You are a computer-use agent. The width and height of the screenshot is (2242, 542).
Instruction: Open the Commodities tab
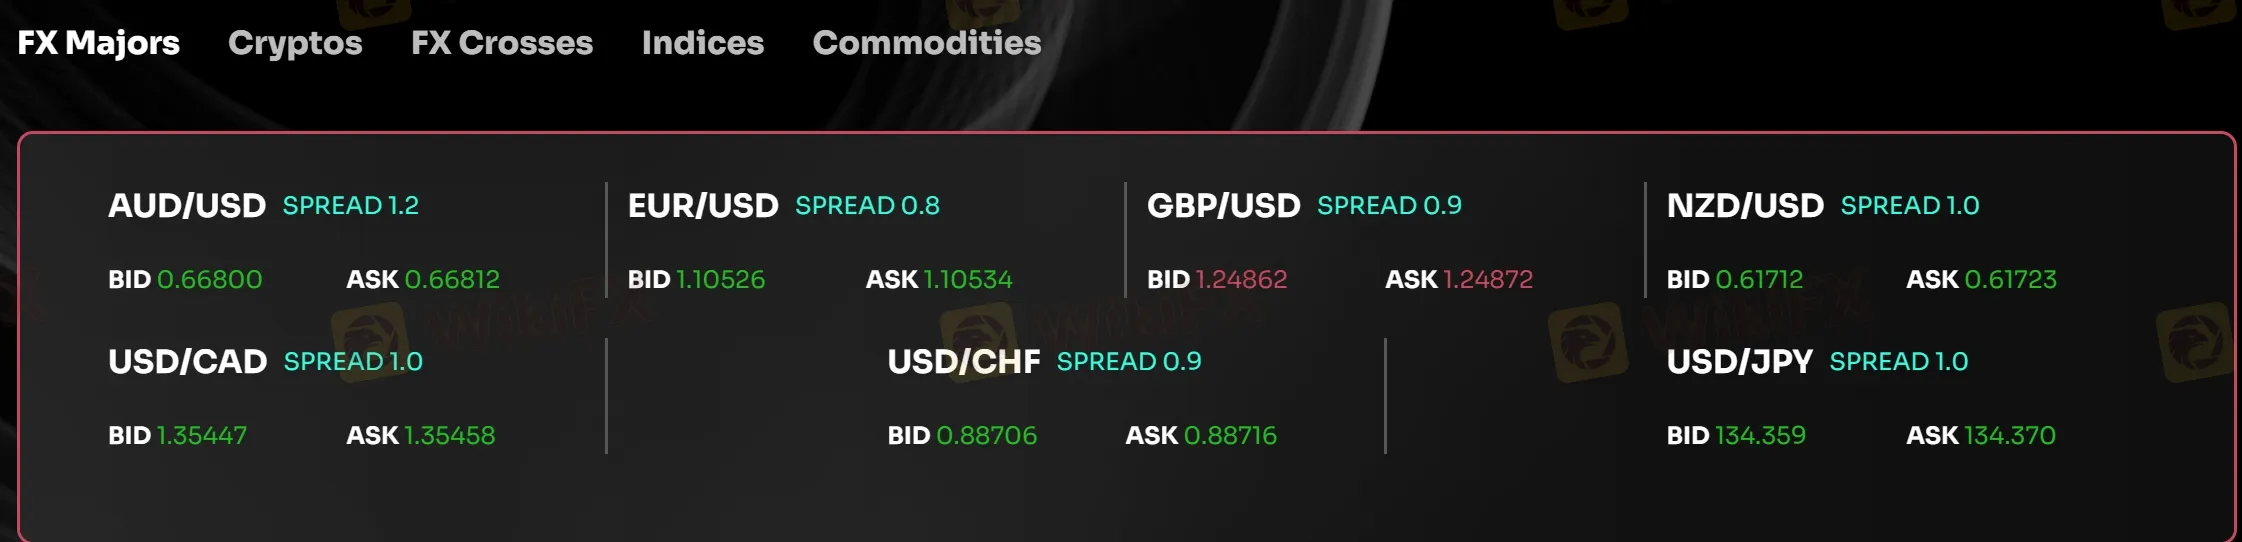927,43
